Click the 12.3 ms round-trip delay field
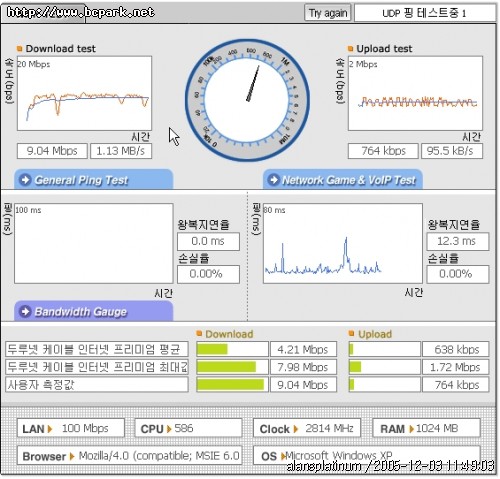 pyautogui.click(x=458, y=241)
